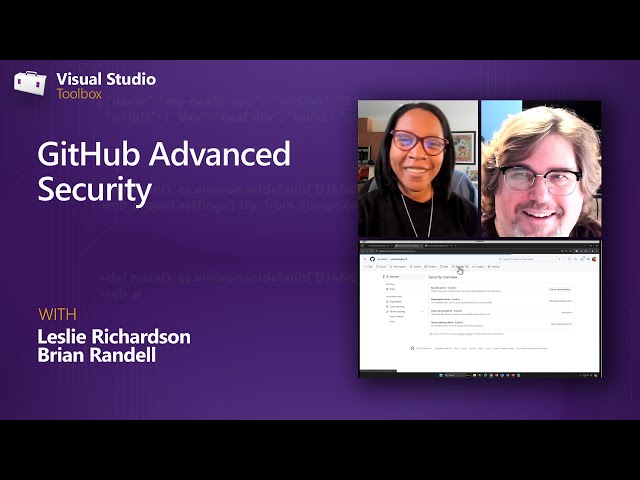The height and width of the screenshot is (480, 640).
Task: Open the Insights tab in repo navigation
Action: pyautogui.click(x=478, y=267)
